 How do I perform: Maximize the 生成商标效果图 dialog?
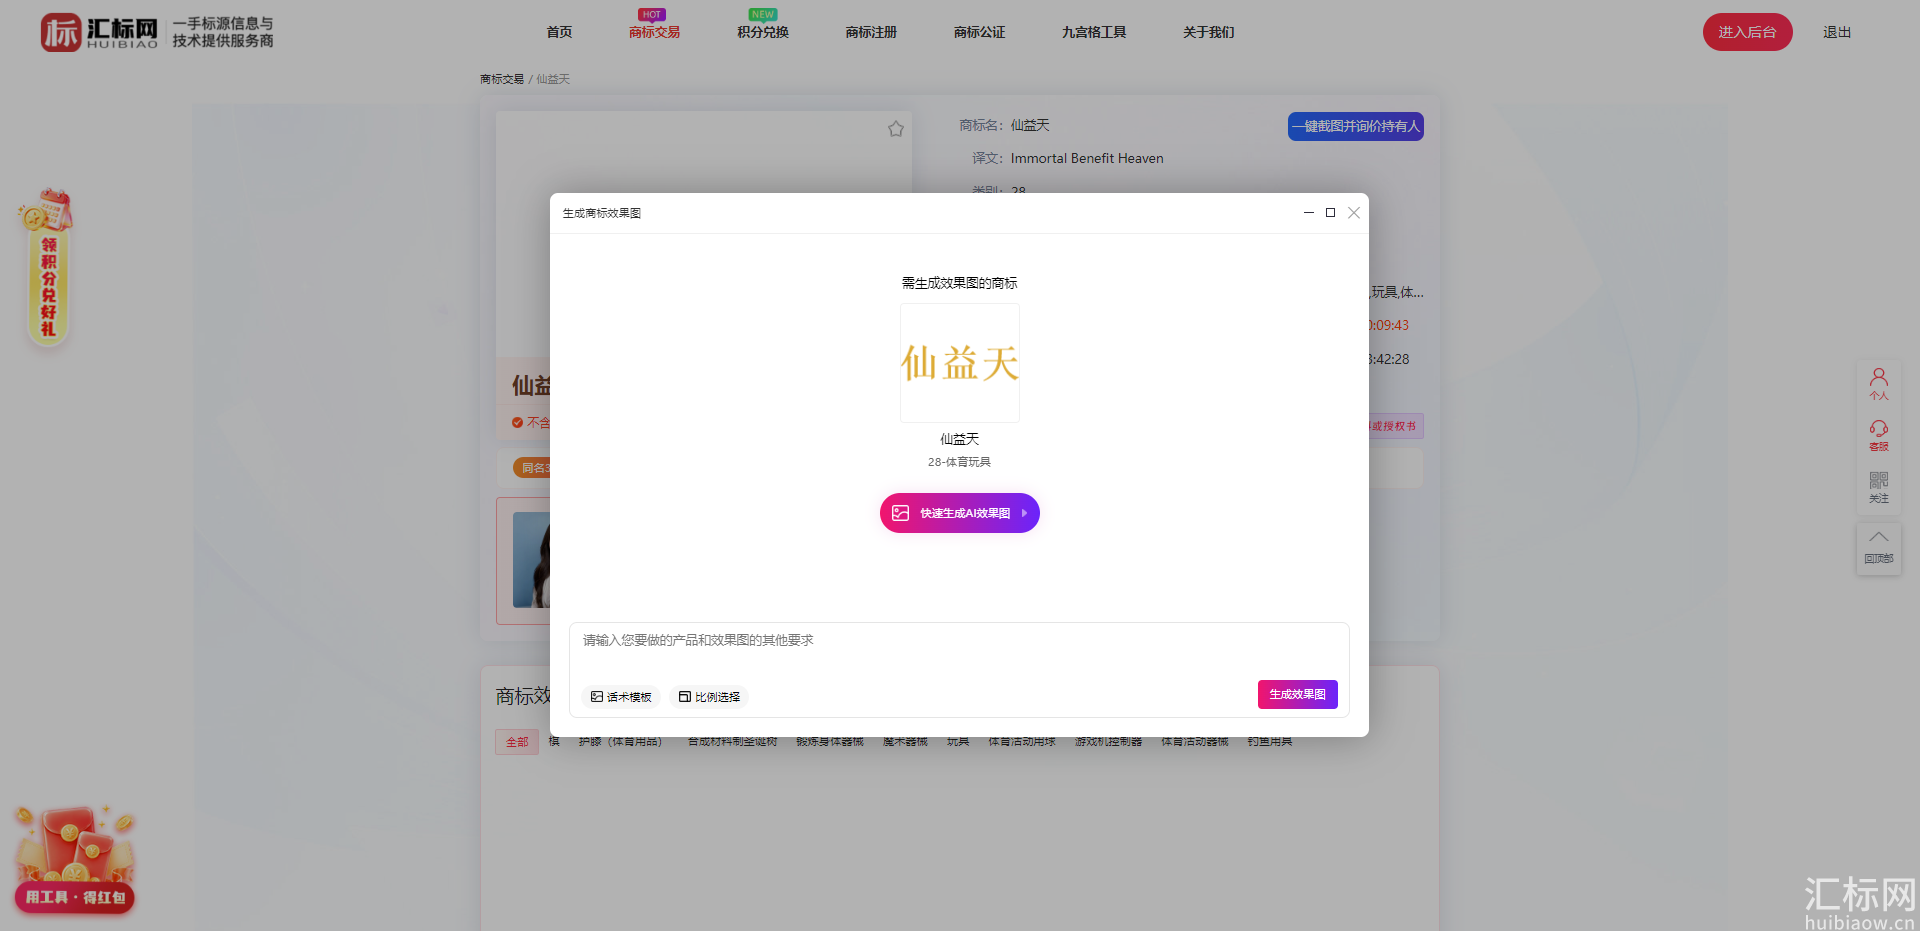pos(1330,213)
